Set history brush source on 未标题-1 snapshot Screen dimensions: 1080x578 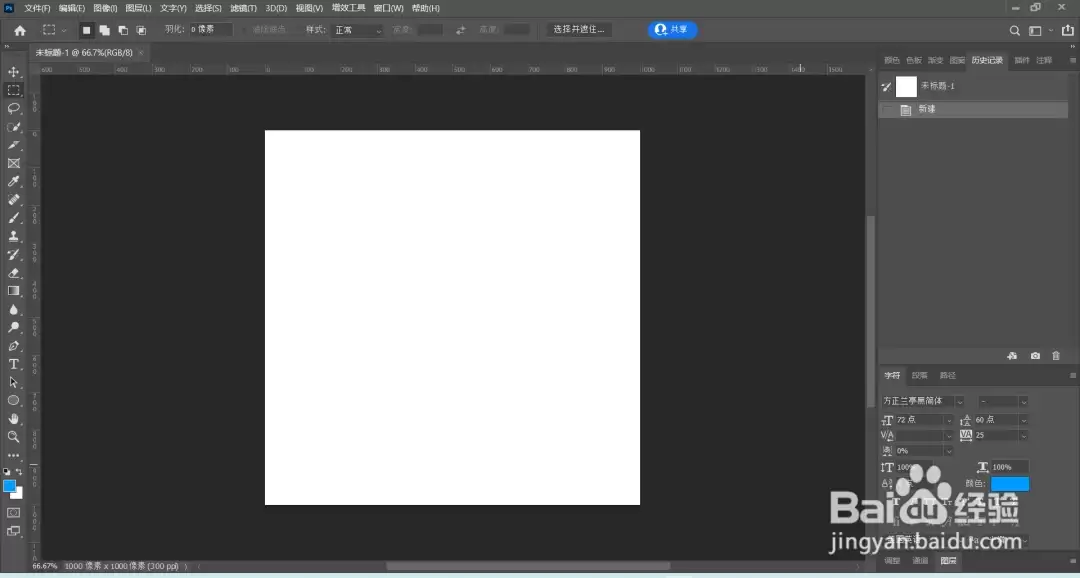887,86
